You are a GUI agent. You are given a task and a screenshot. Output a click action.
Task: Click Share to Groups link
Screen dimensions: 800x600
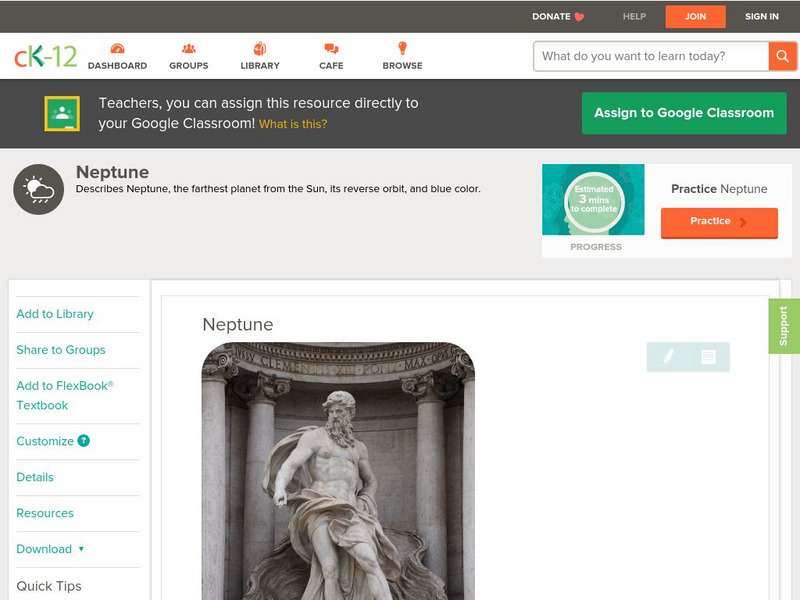[61, 350]
